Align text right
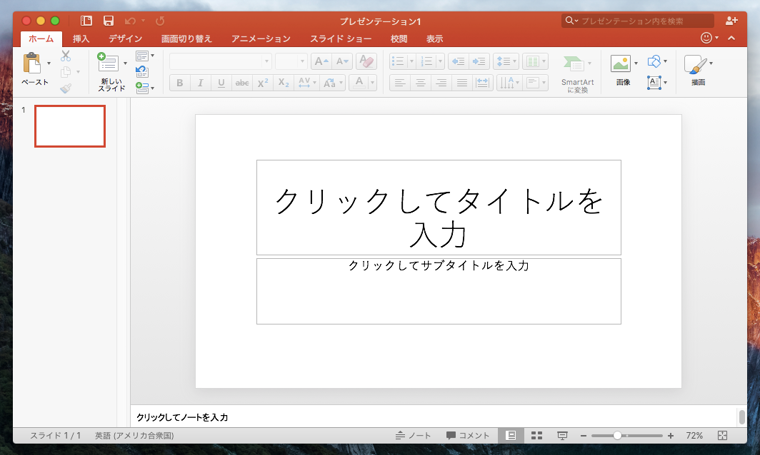The height and width of the screenshot is (455, 760). pyautogui.click(x=441, y=83)
